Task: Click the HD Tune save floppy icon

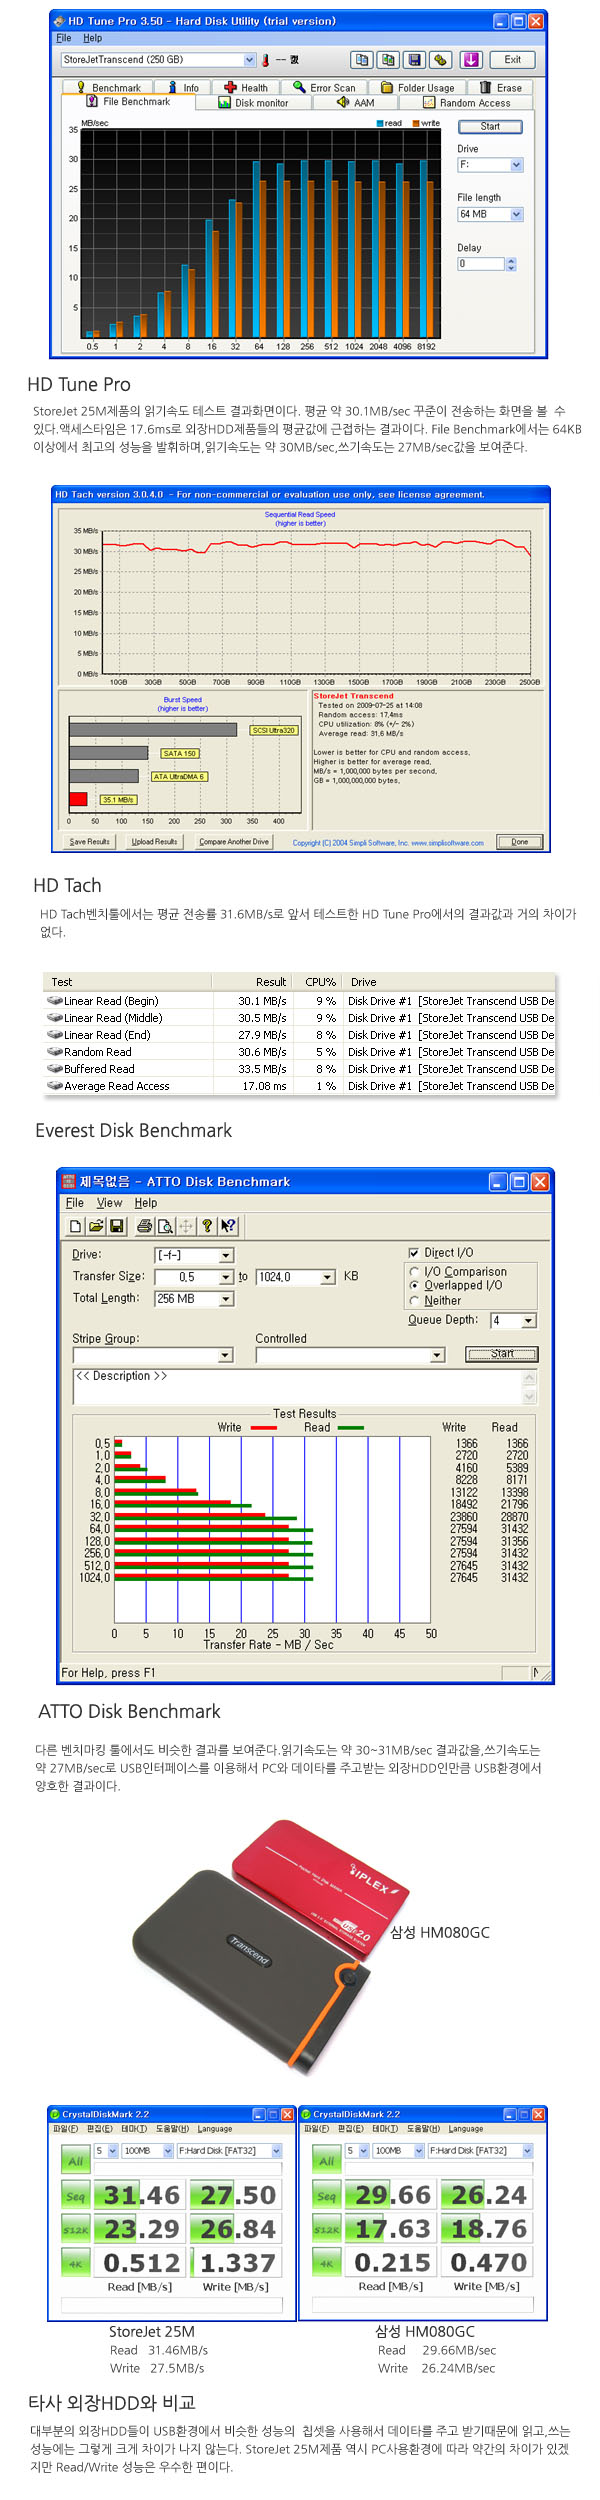Action: tap(414, 60)
